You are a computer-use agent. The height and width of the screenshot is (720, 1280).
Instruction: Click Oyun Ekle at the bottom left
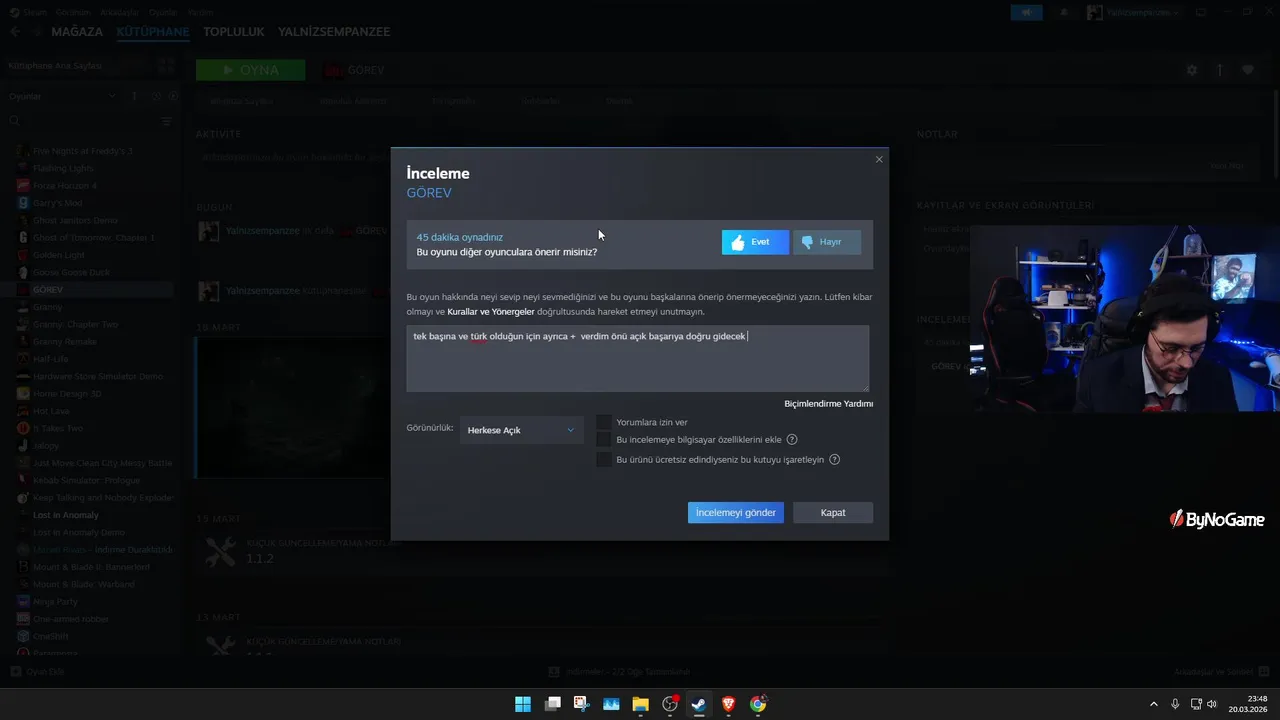[x=38, y=671]
